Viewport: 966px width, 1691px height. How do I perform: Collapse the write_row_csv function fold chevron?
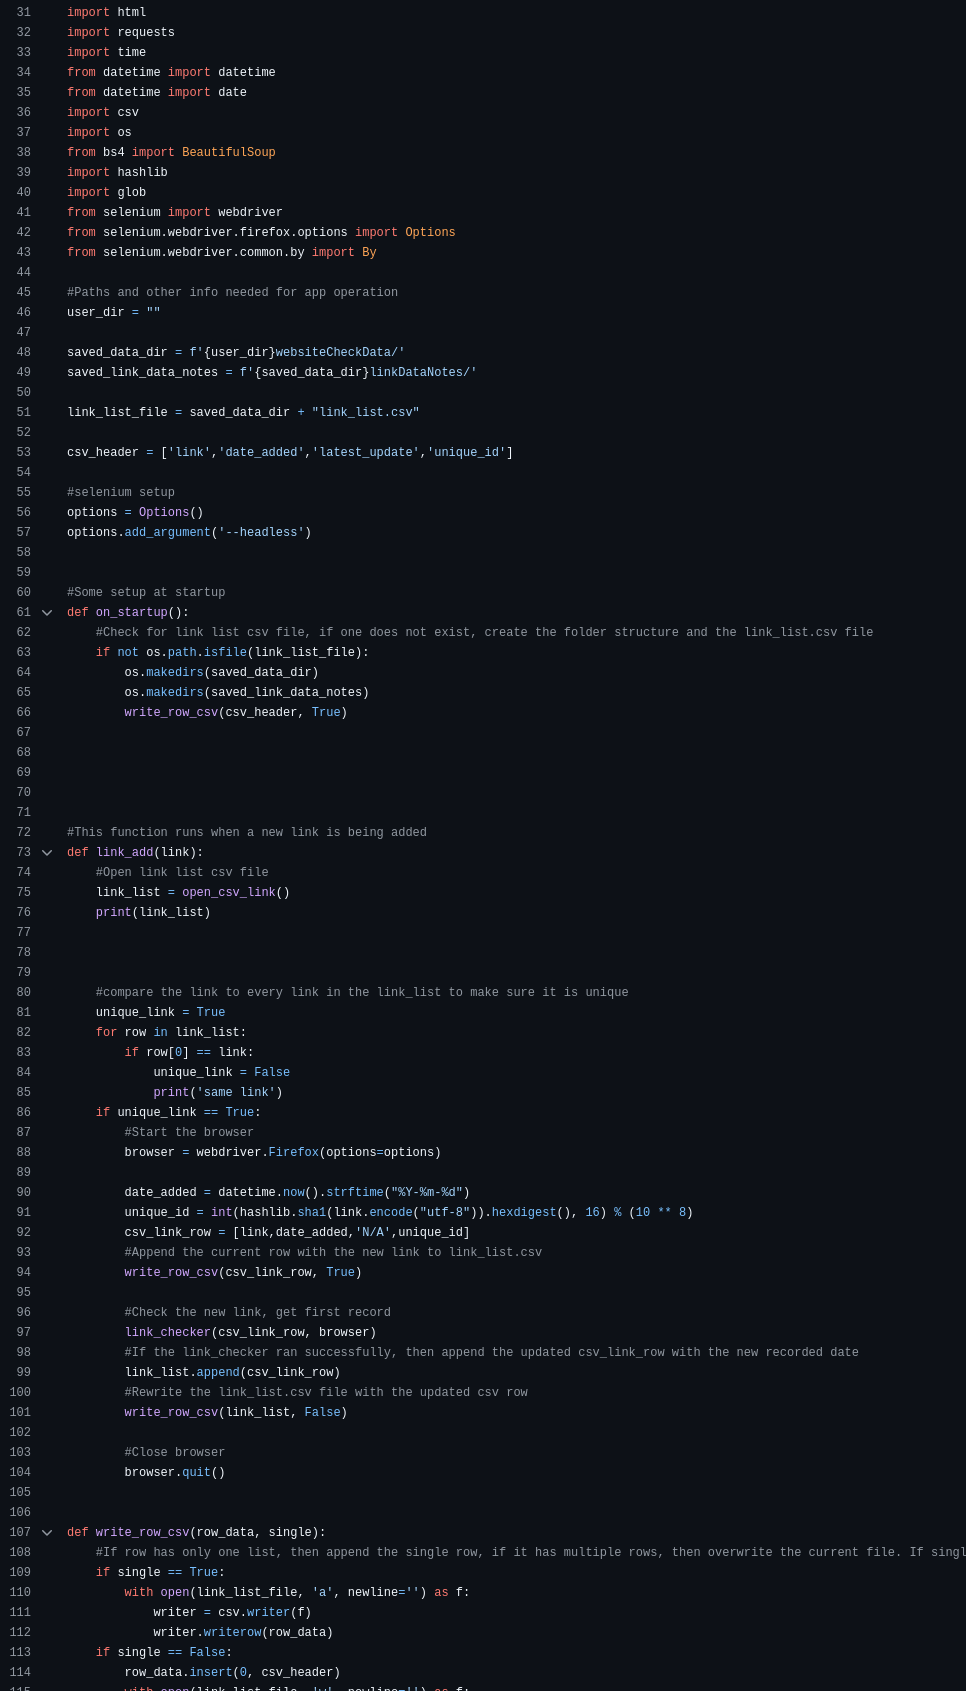click(47, 1533)
